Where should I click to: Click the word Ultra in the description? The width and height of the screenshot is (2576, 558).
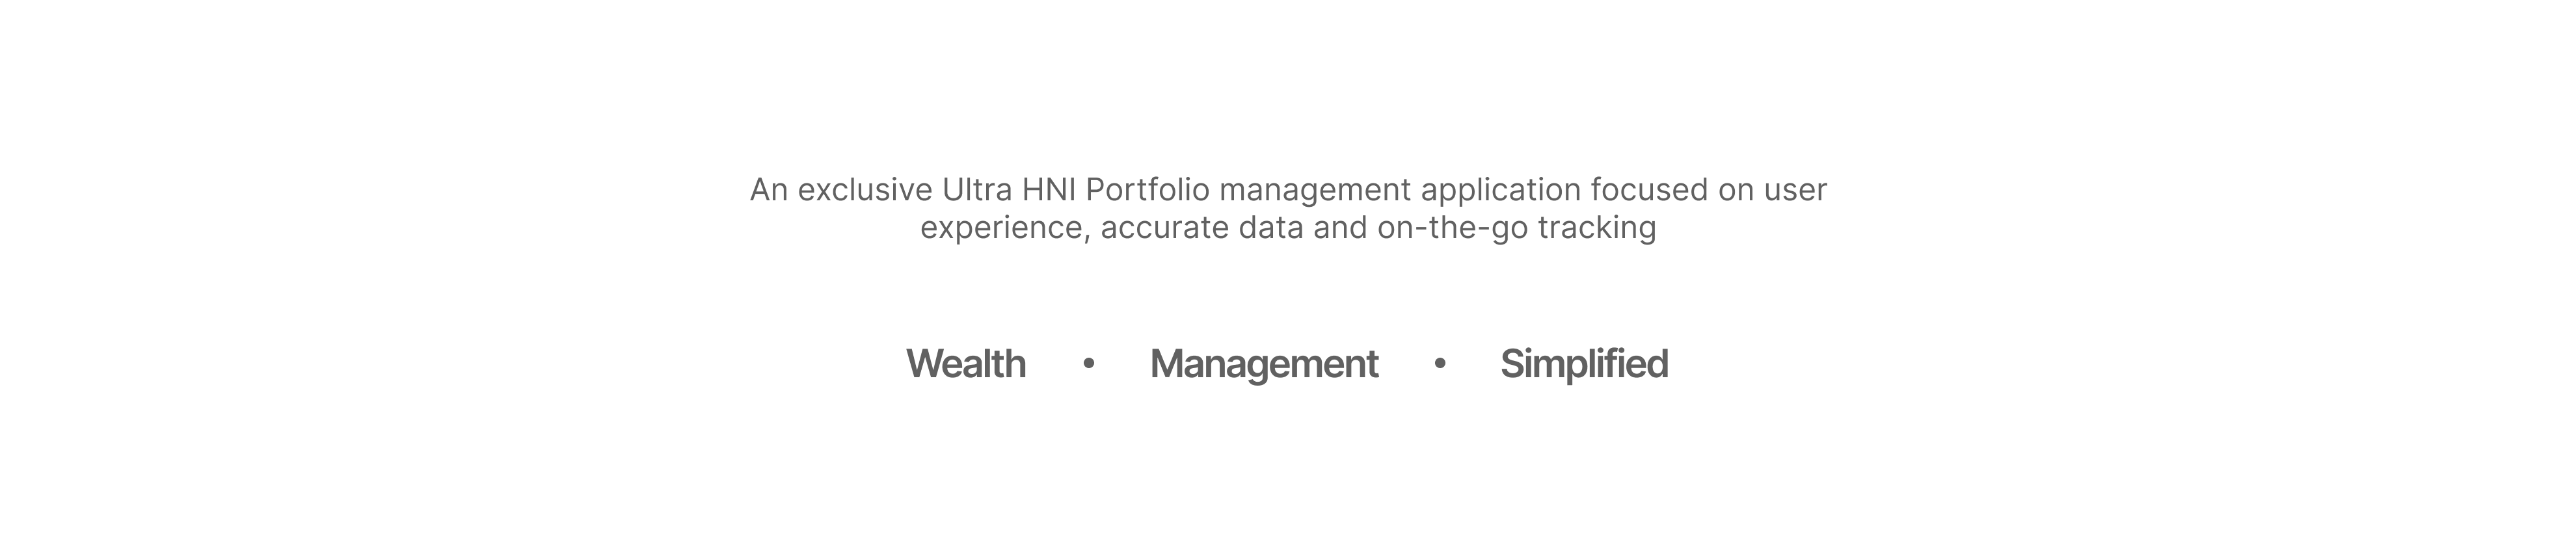(977, 190)
